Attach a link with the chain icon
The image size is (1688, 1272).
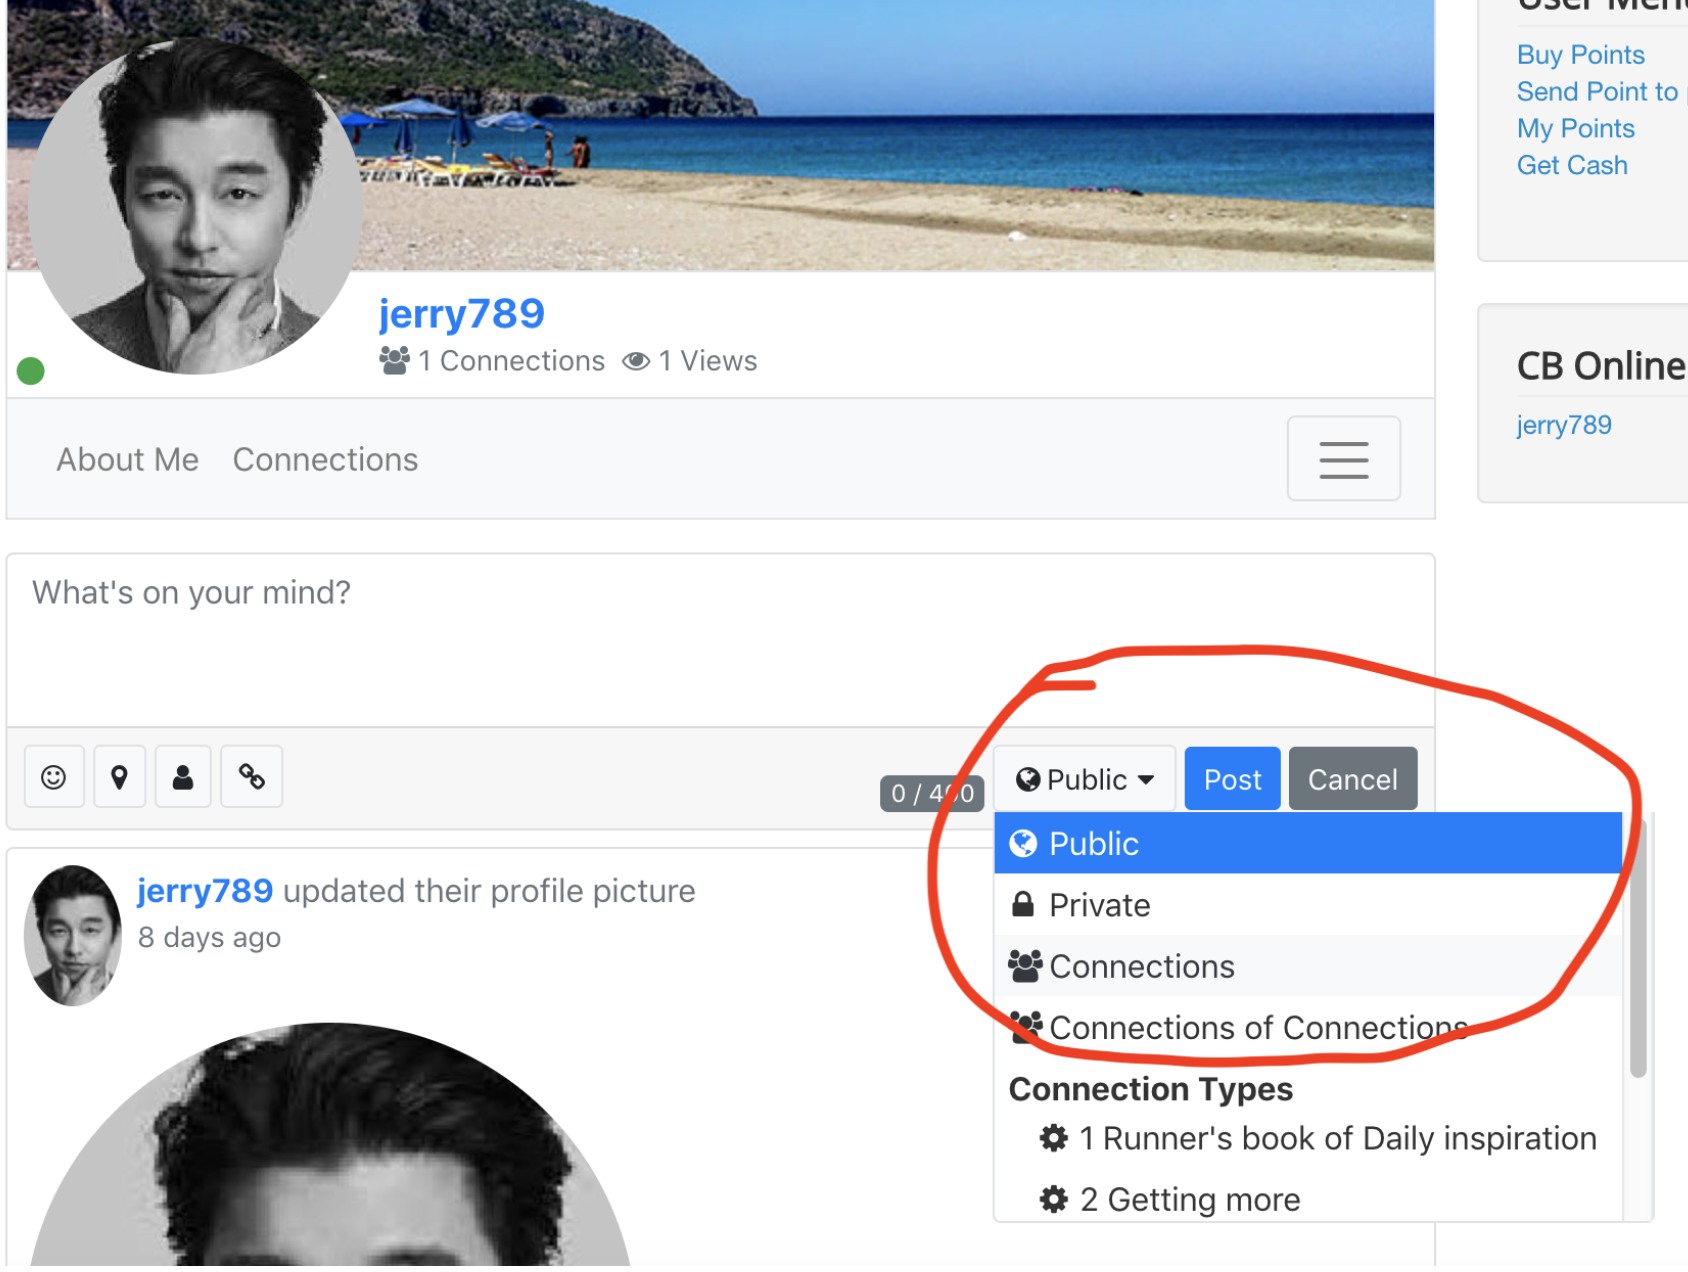click(251, 777)
